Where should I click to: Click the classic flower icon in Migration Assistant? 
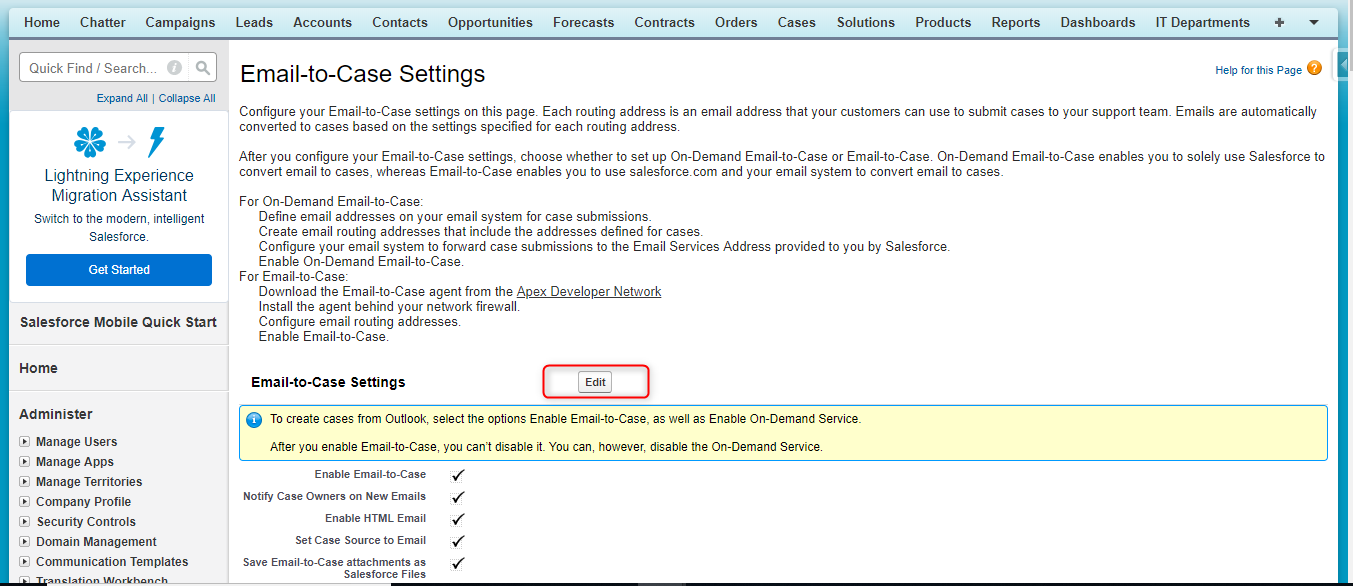[x=90, y=142]
